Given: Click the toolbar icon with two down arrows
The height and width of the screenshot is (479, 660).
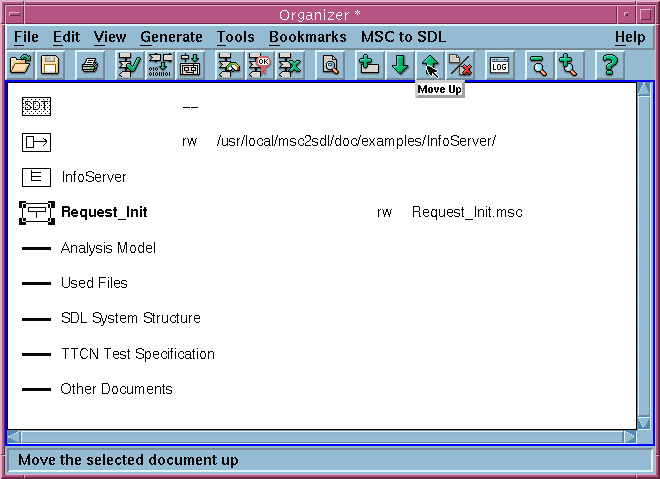Looking at the screenshot, I should 190,65.
